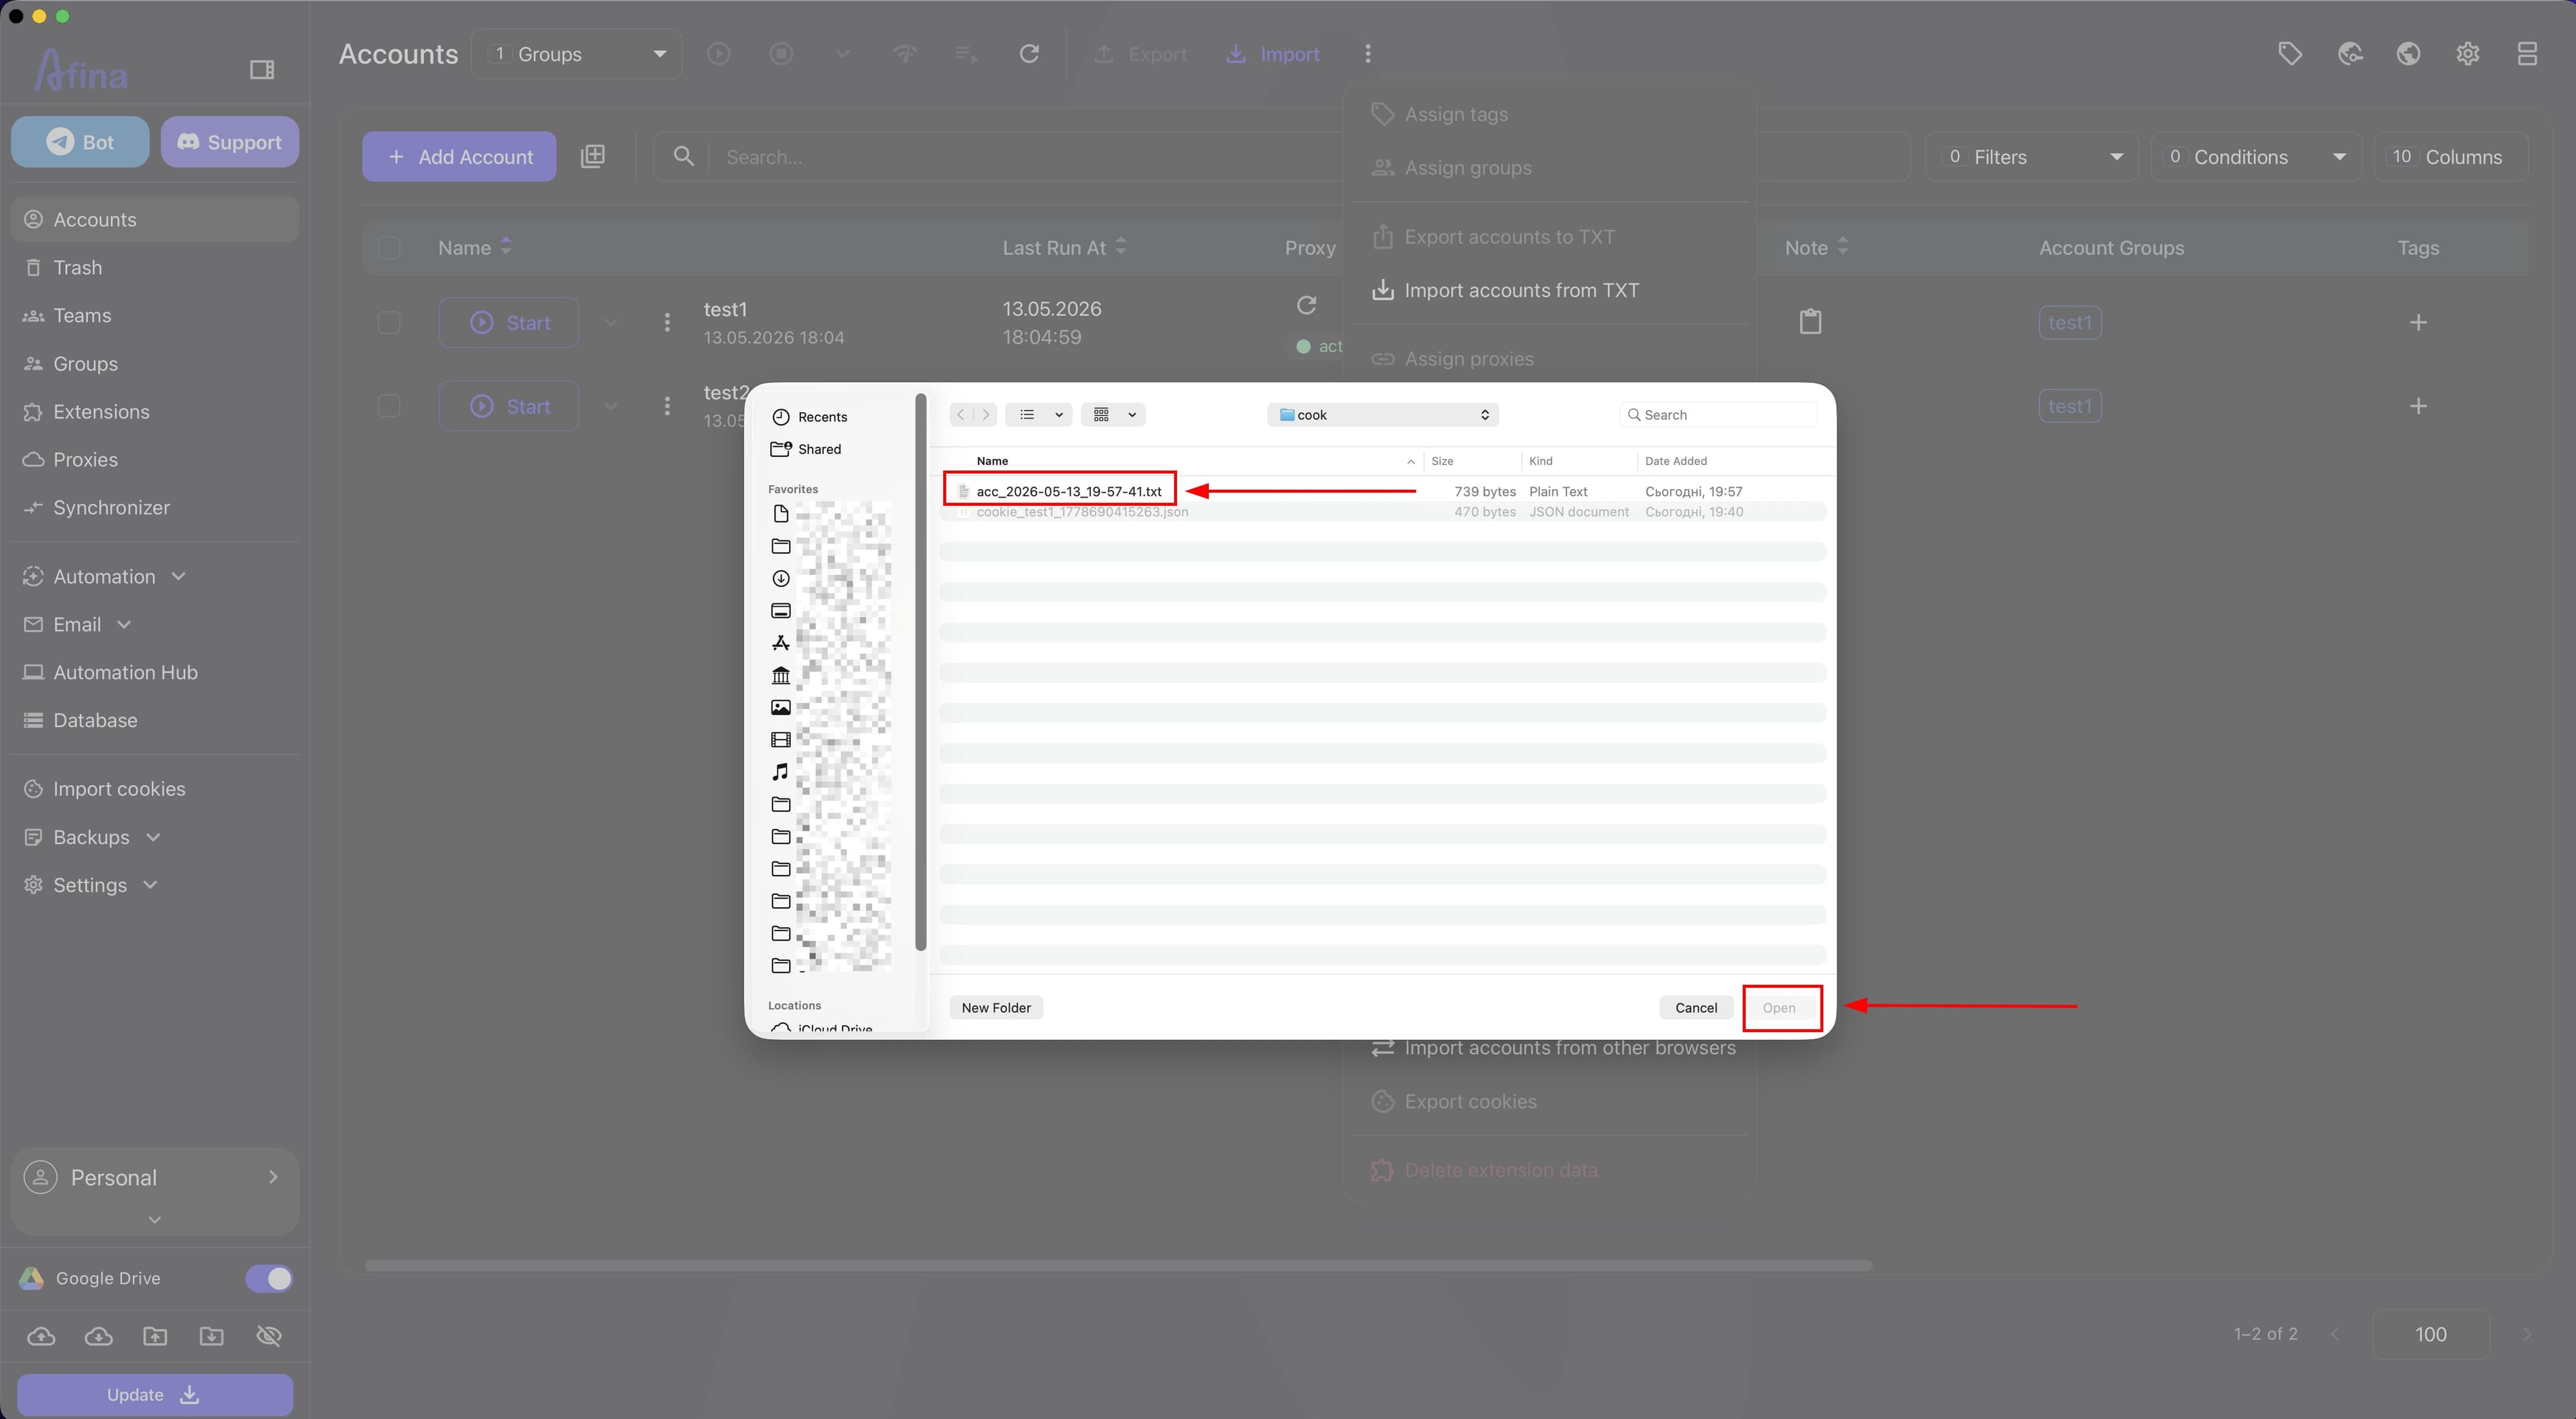Click the bulk add accounts icon

tap(593, 156)
